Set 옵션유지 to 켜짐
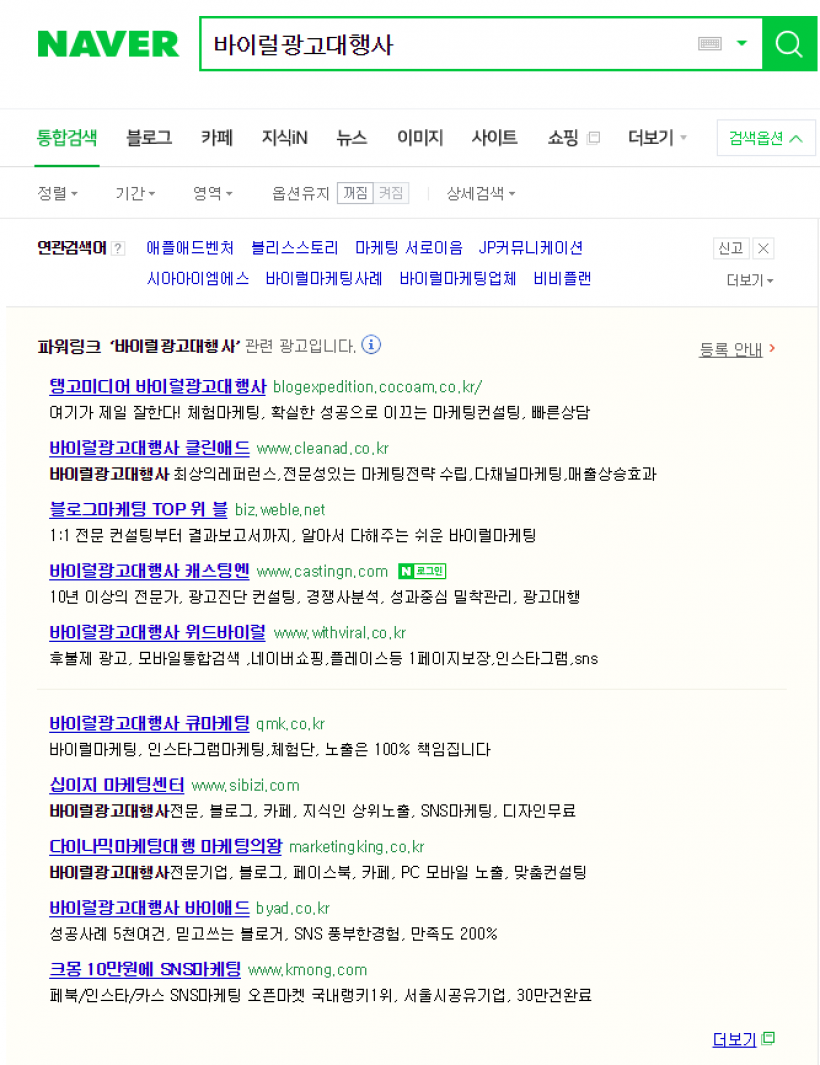 click(391, 193)
